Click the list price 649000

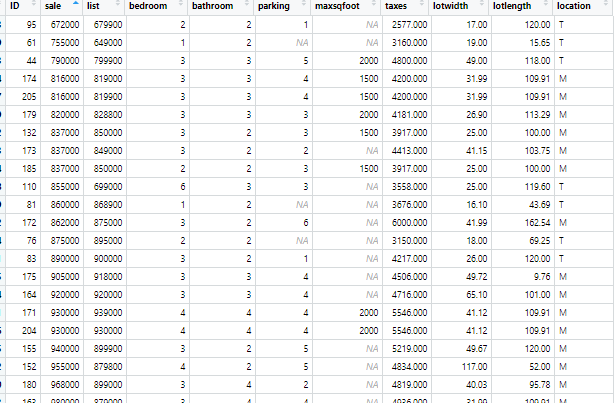tap(108, 43)
